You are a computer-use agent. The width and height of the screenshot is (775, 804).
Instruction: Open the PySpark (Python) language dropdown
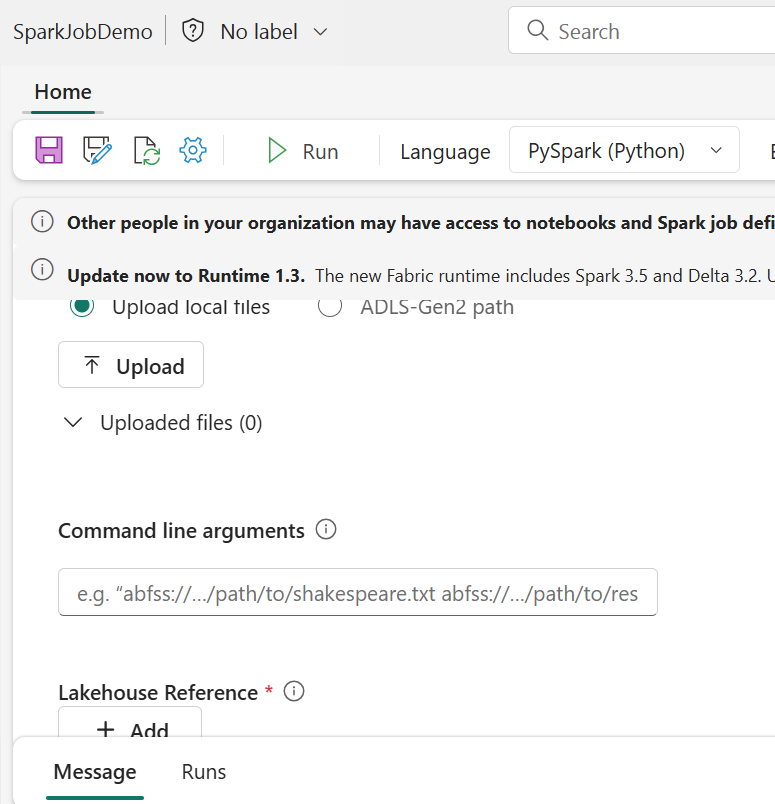(624, 151)
